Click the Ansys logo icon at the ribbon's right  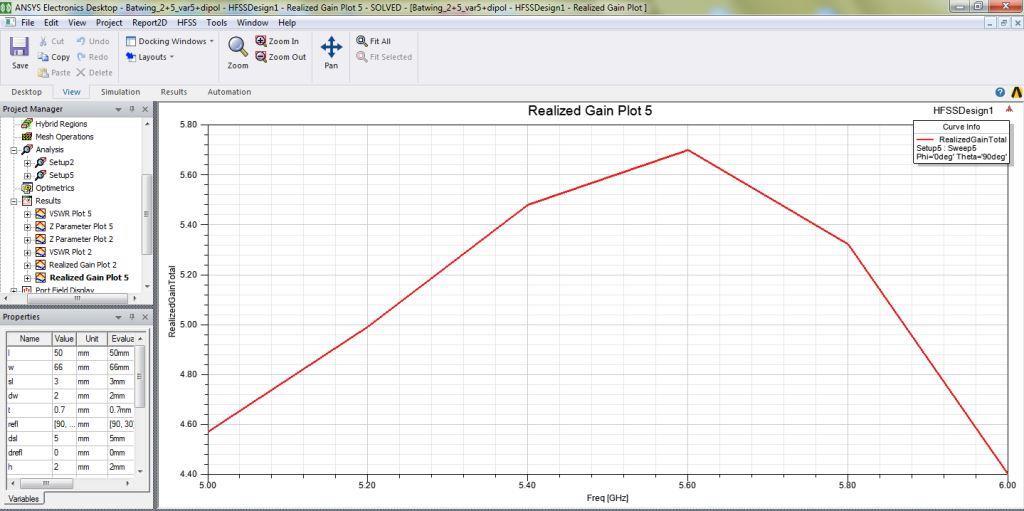(1016, 92)
